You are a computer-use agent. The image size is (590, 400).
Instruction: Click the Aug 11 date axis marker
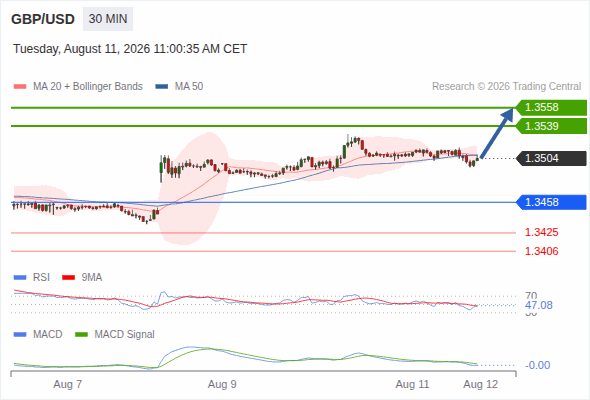pos(412,384)
